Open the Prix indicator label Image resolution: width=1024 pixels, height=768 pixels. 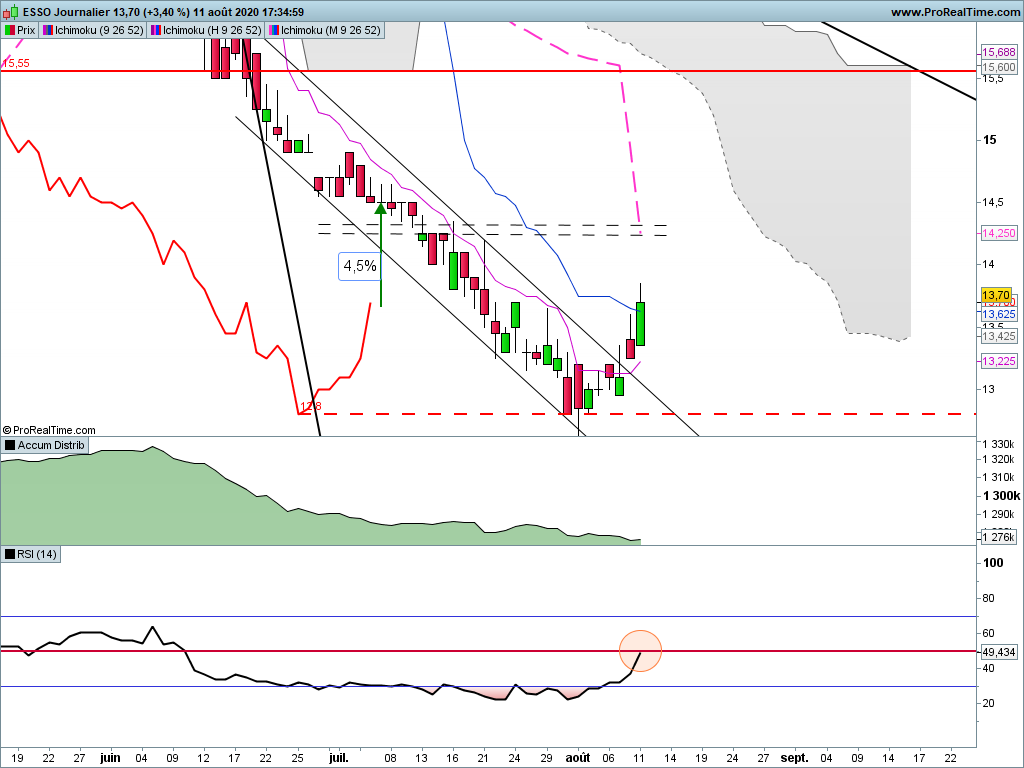(x=20, y=30)
